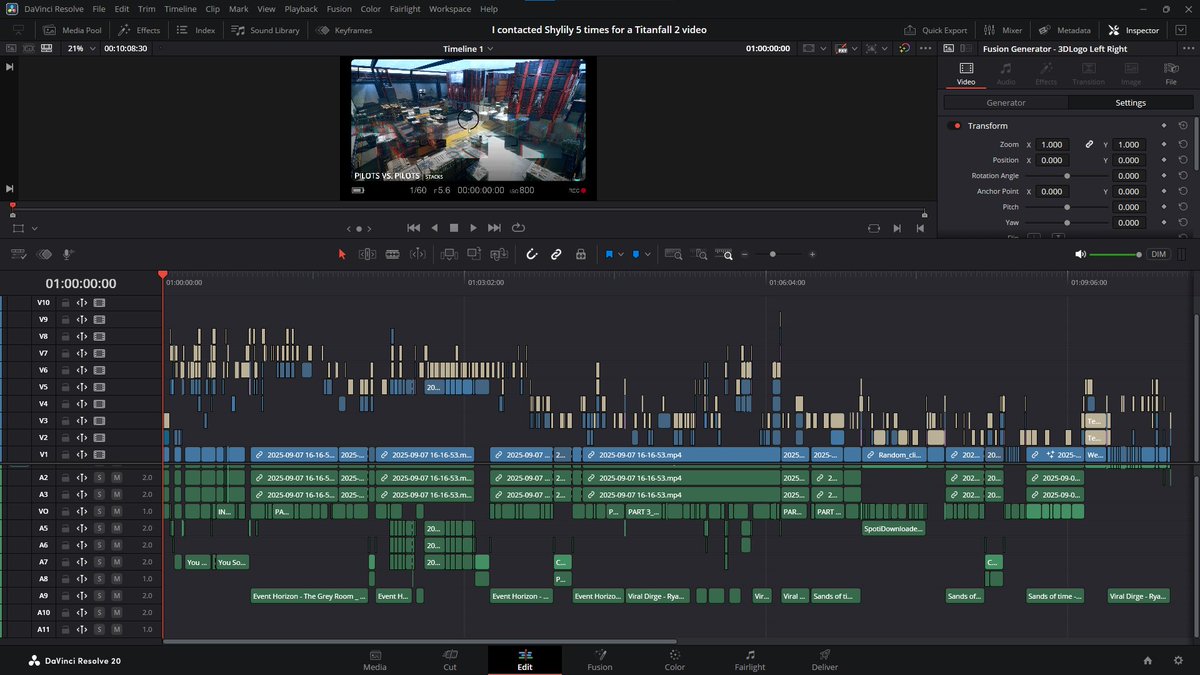The height and width of the screenshot is (675, 1200).
Task: Lock video track V5
Action: pos(65,387)
